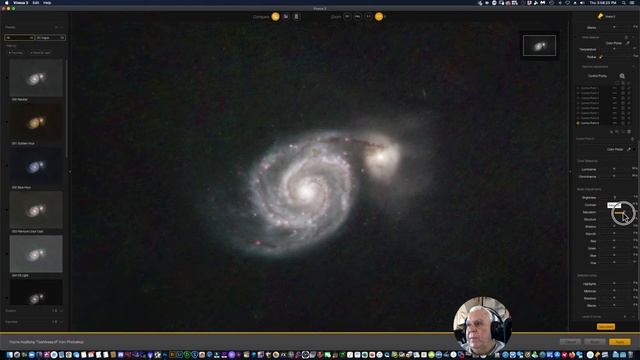Apply the 004 HK Light preset thumbnail
640x360 pixels.
(36, 254)
